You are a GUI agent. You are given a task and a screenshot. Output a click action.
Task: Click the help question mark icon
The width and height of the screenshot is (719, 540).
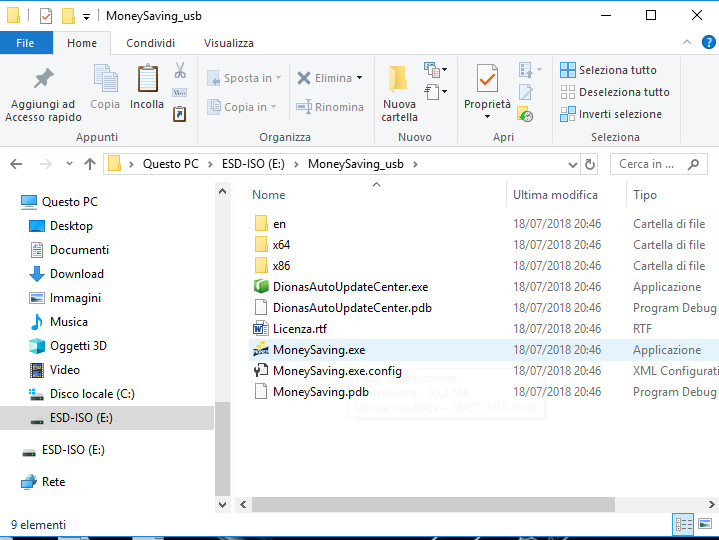(708, 42)
